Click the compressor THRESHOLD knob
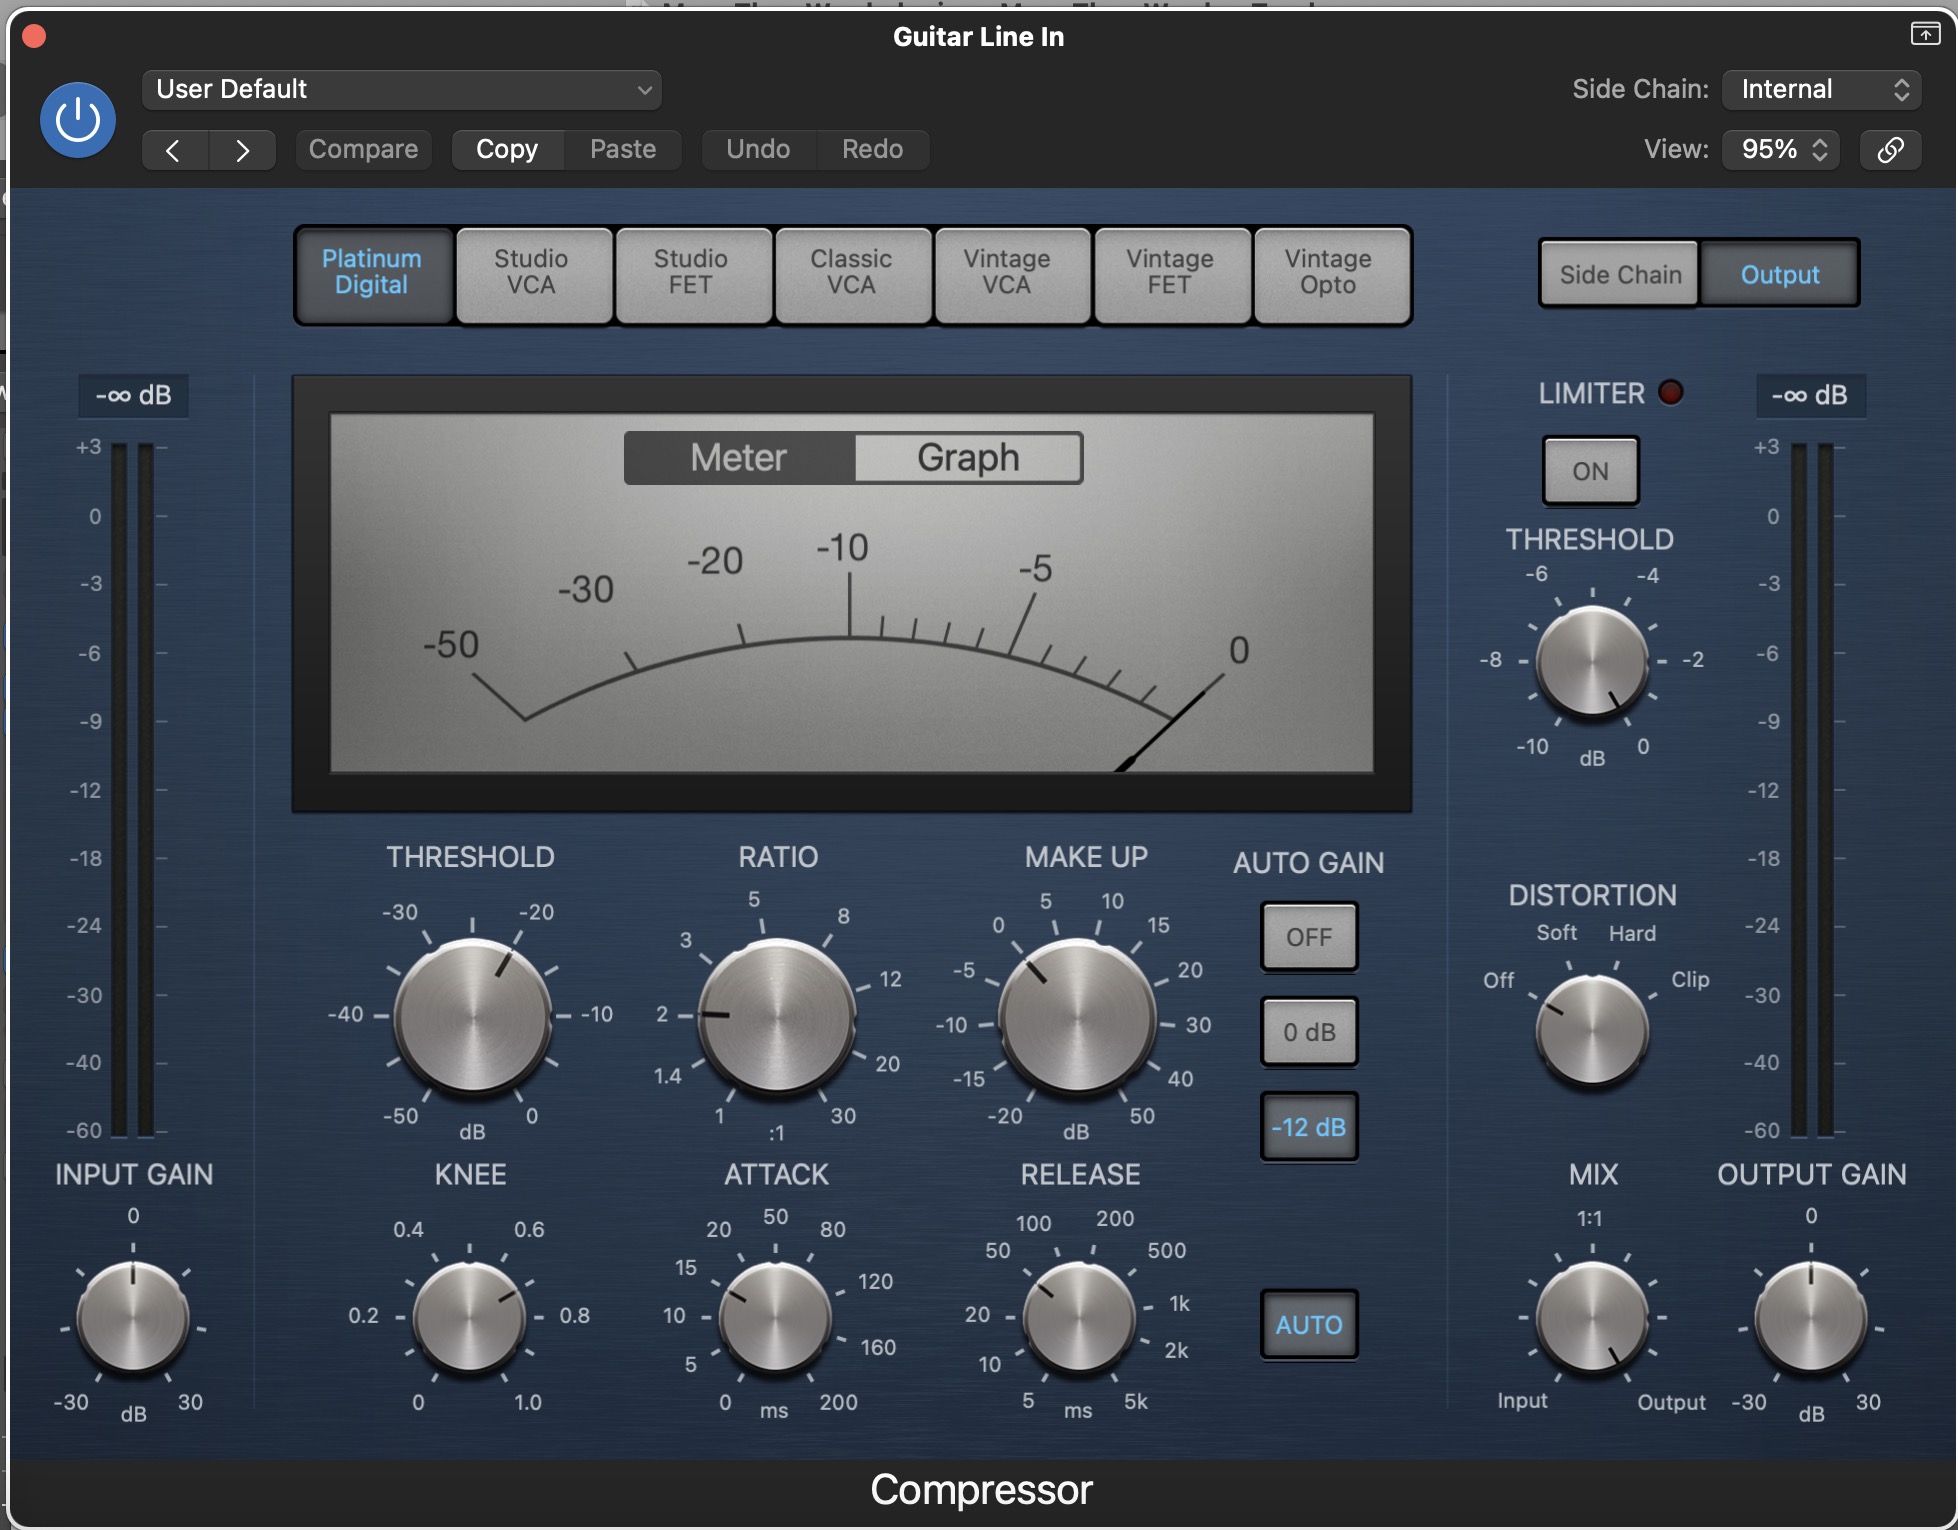This screenshot has height=1530, width=1958. (473, 1016)
